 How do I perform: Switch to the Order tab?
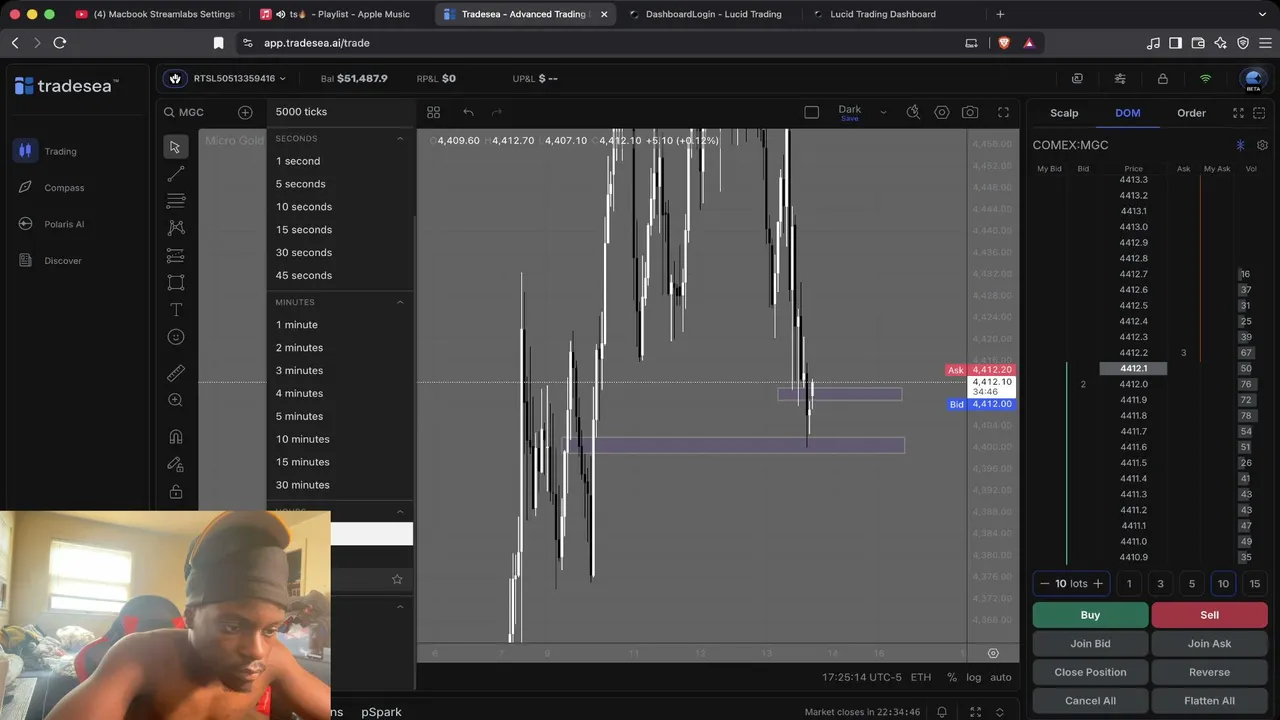coord(1191,113)
